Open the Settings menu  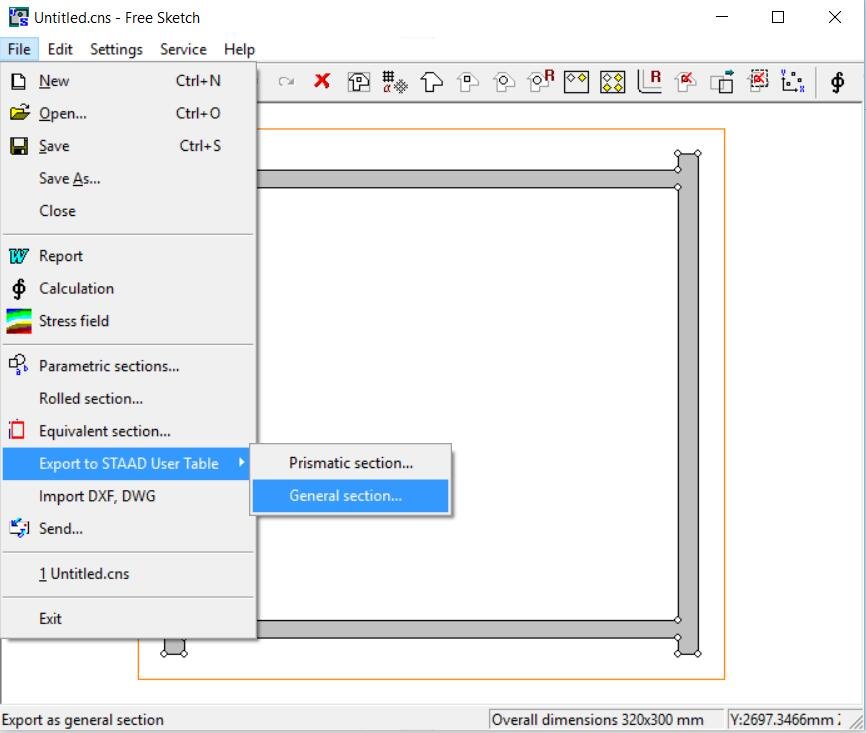pos(116,49)
